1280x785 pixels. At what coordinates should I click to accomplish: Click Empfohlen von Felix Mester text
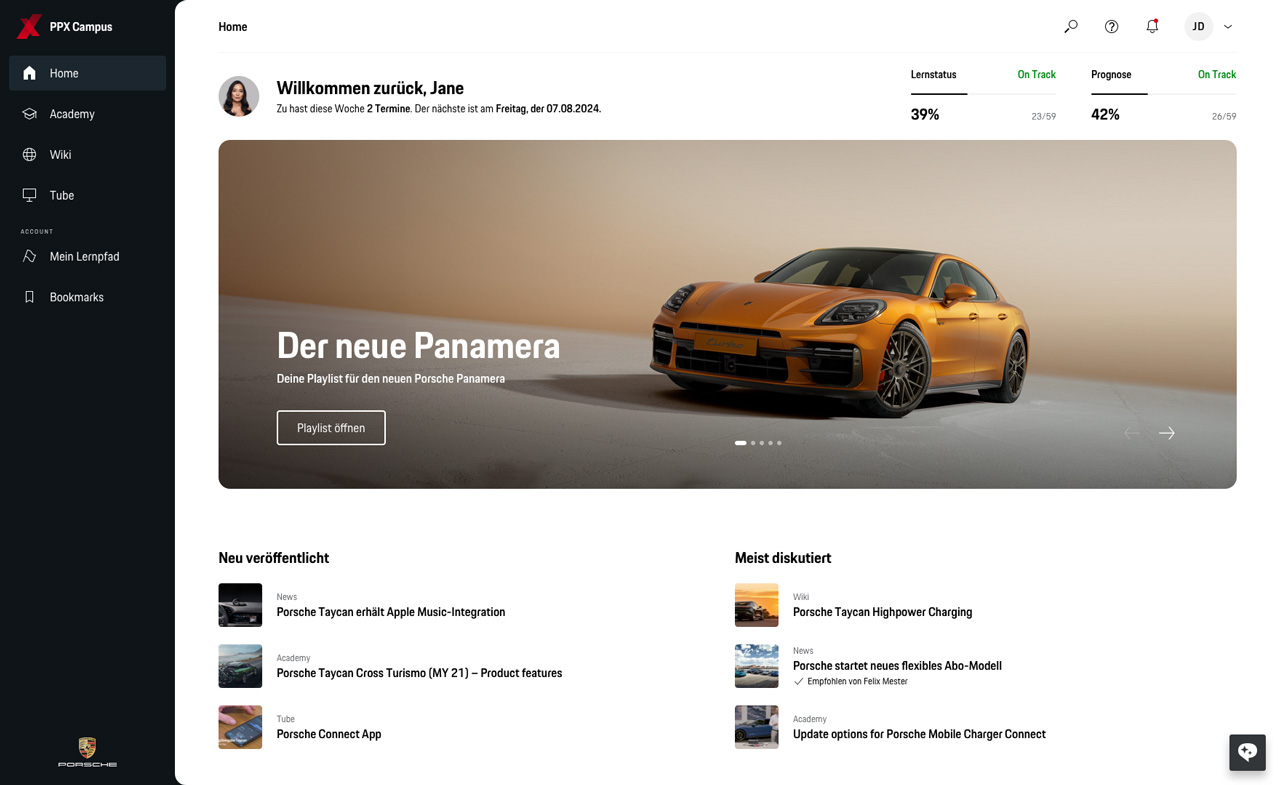pos(857,682)
